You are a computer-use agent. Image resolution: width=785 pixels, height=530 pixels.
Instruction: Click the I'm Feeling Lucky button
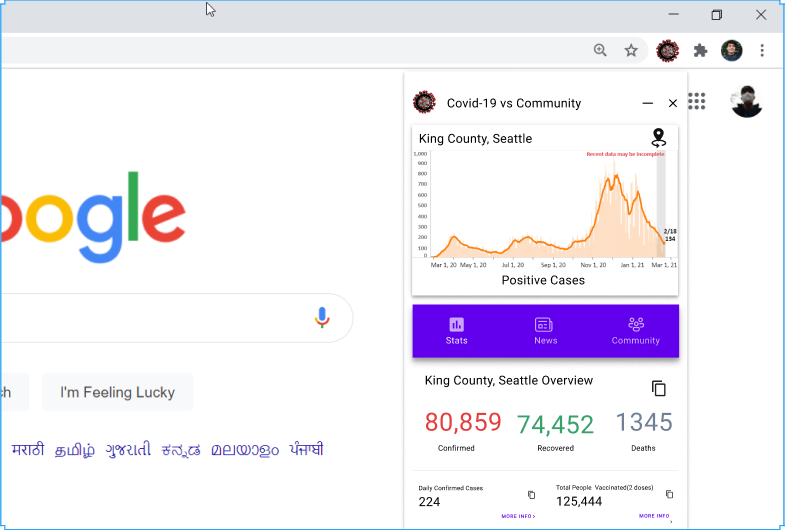[x=118, y=392]
